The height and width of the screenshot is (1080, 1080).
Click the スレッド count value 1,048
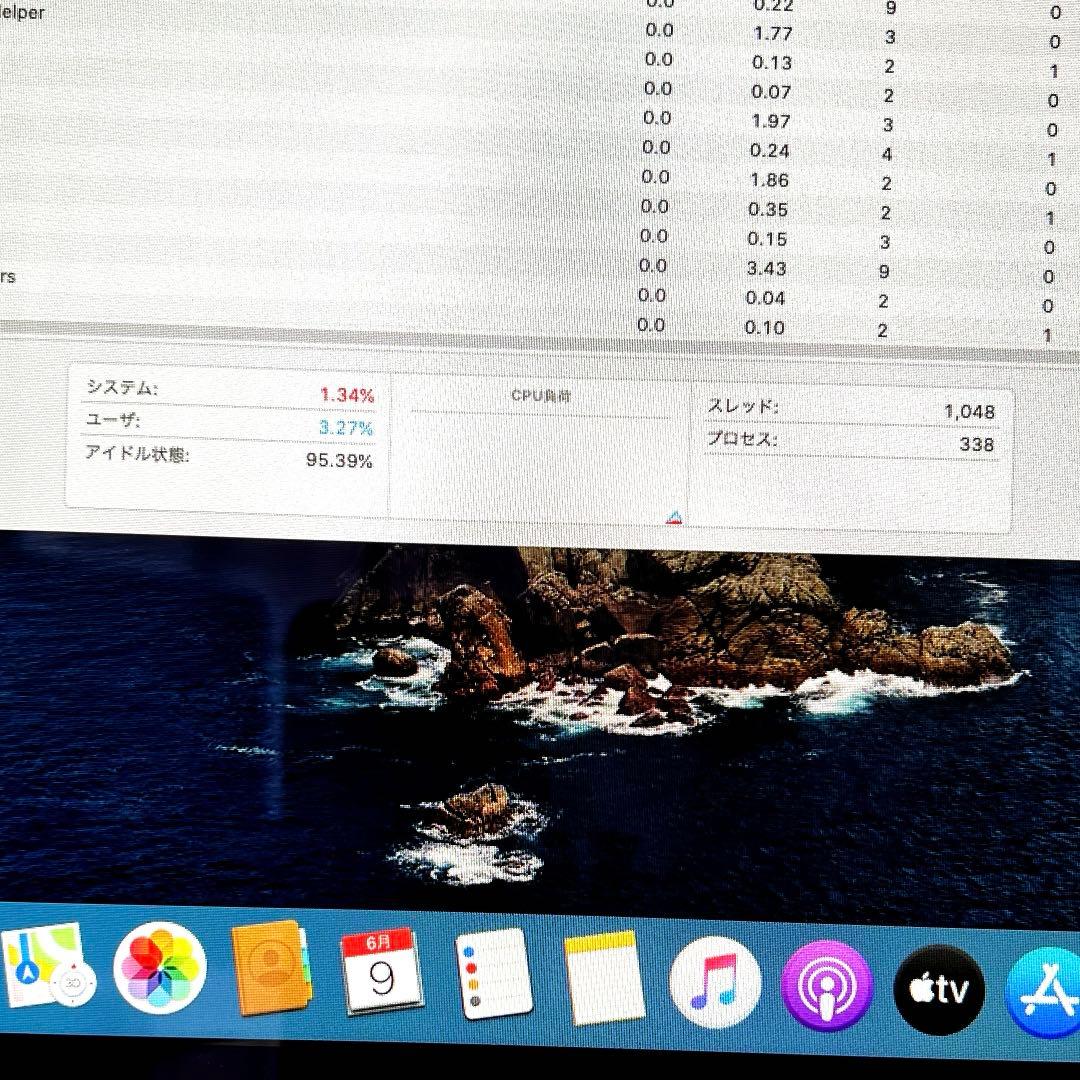coord(971,411)
